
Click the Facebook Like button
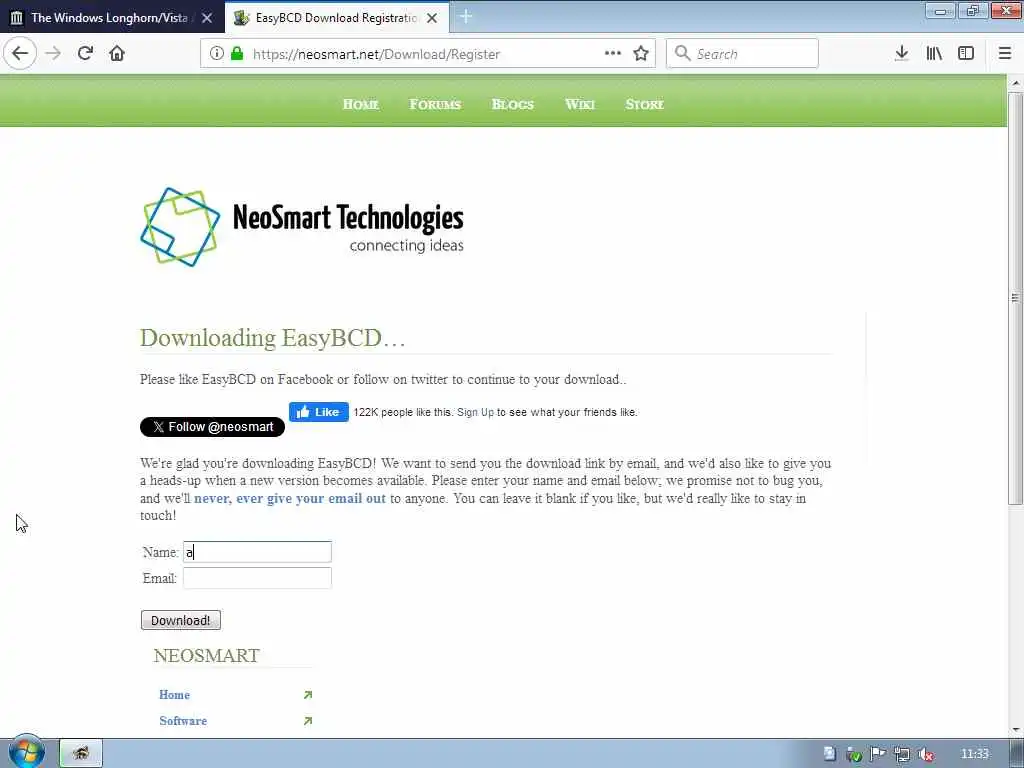click(x=319, y=412)
